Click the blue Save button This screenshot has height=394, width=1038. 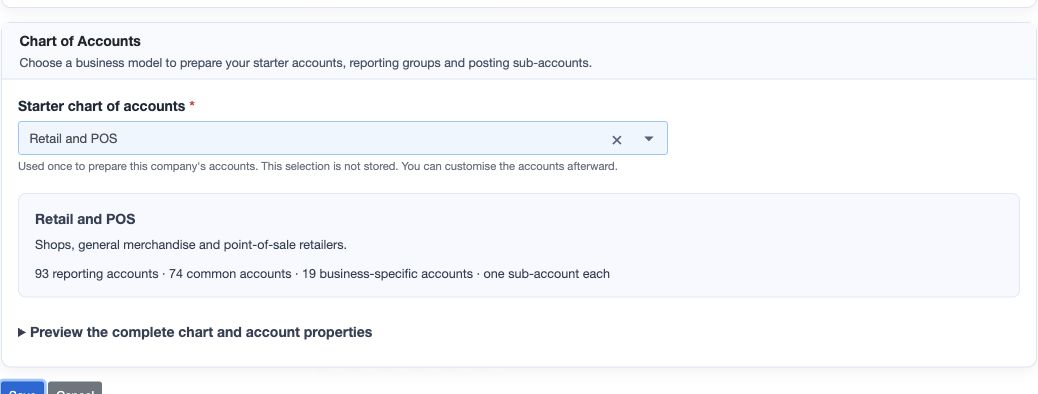coord(22,388)
